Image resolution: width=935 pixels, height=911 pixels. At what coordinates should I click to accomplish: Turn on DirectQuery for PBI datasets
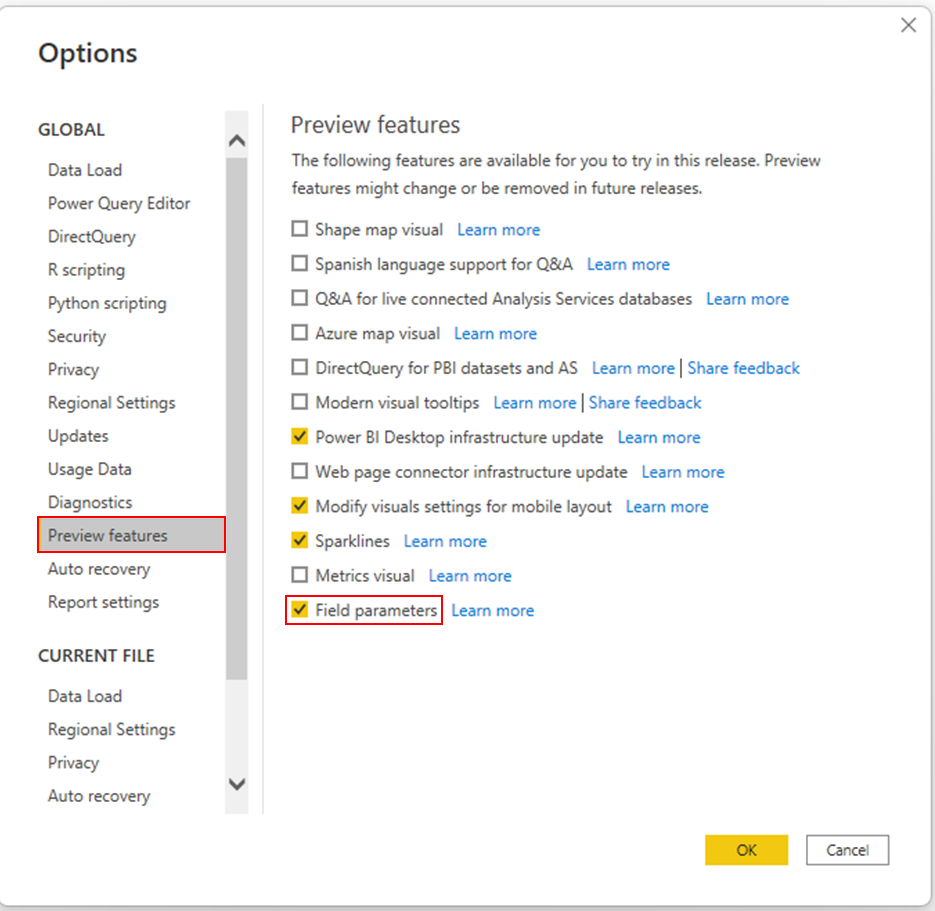[x=300, y=368]
